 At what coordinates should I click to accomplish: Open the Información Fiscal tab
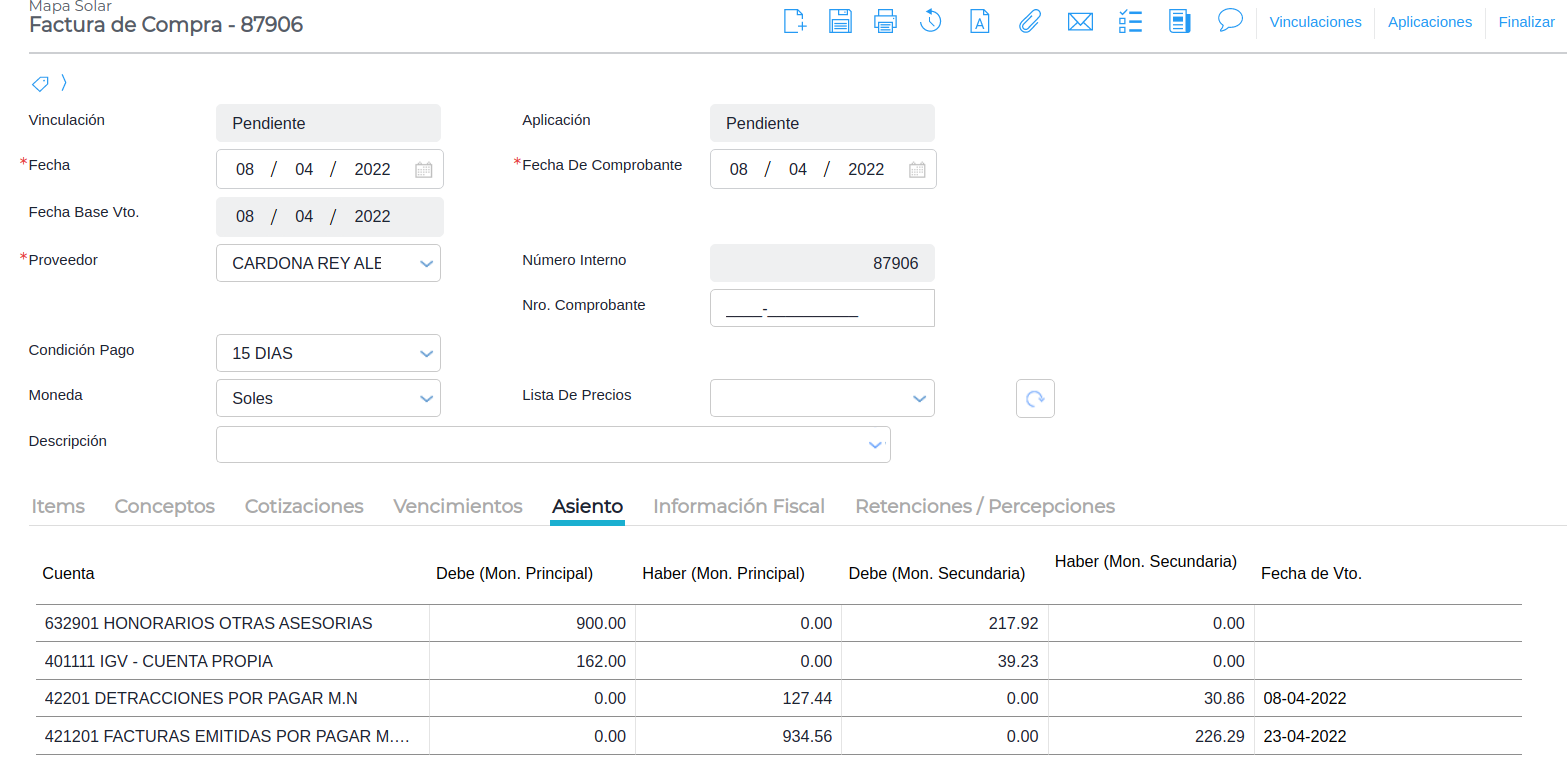pyautogui.click(x=738, y=506)
